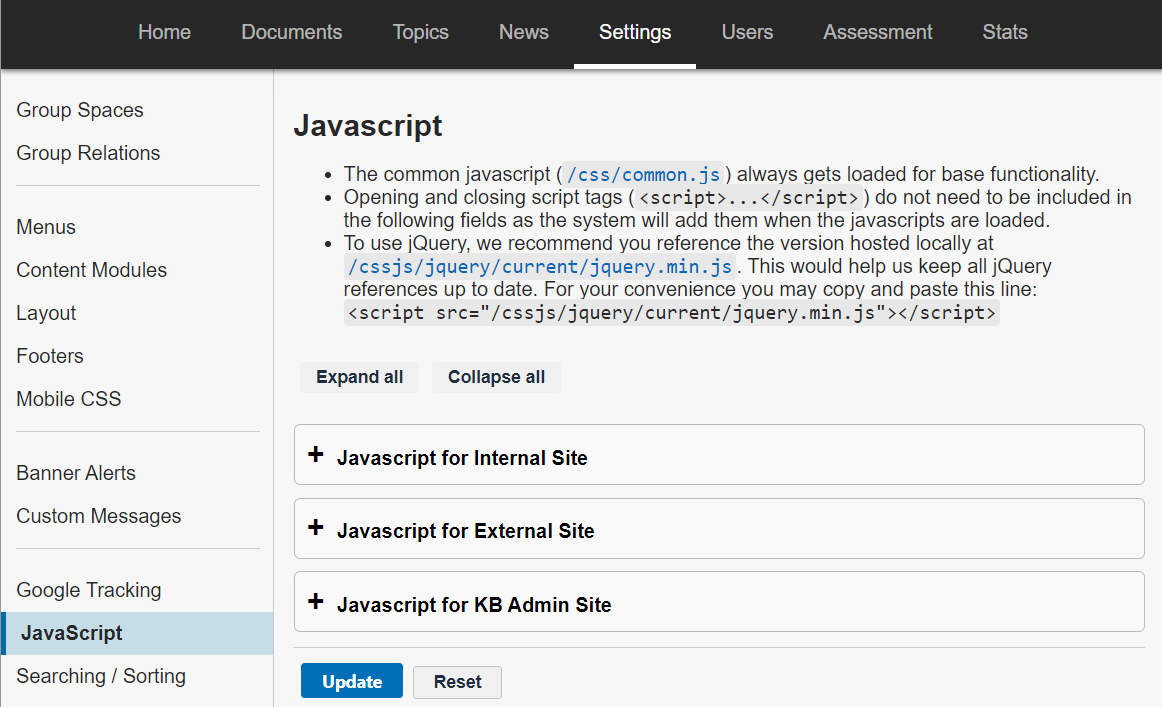Go to the Stats tab
This screenshot has height=707, width=1162.
(1005, 33)
